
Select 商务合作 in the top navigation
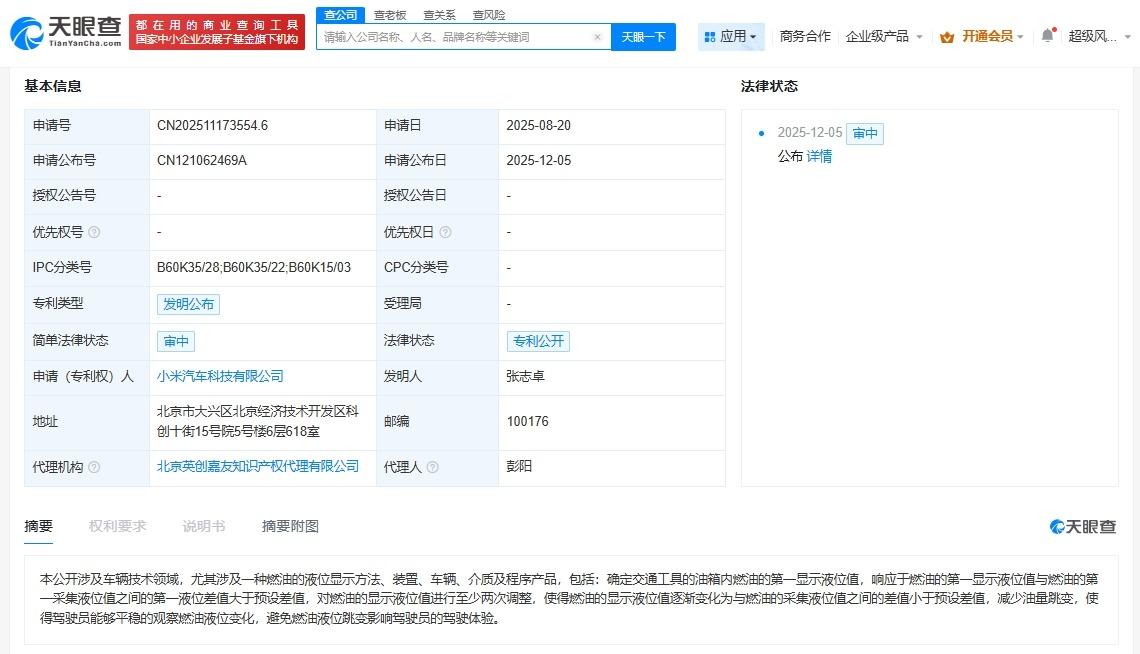pos(804,36)
